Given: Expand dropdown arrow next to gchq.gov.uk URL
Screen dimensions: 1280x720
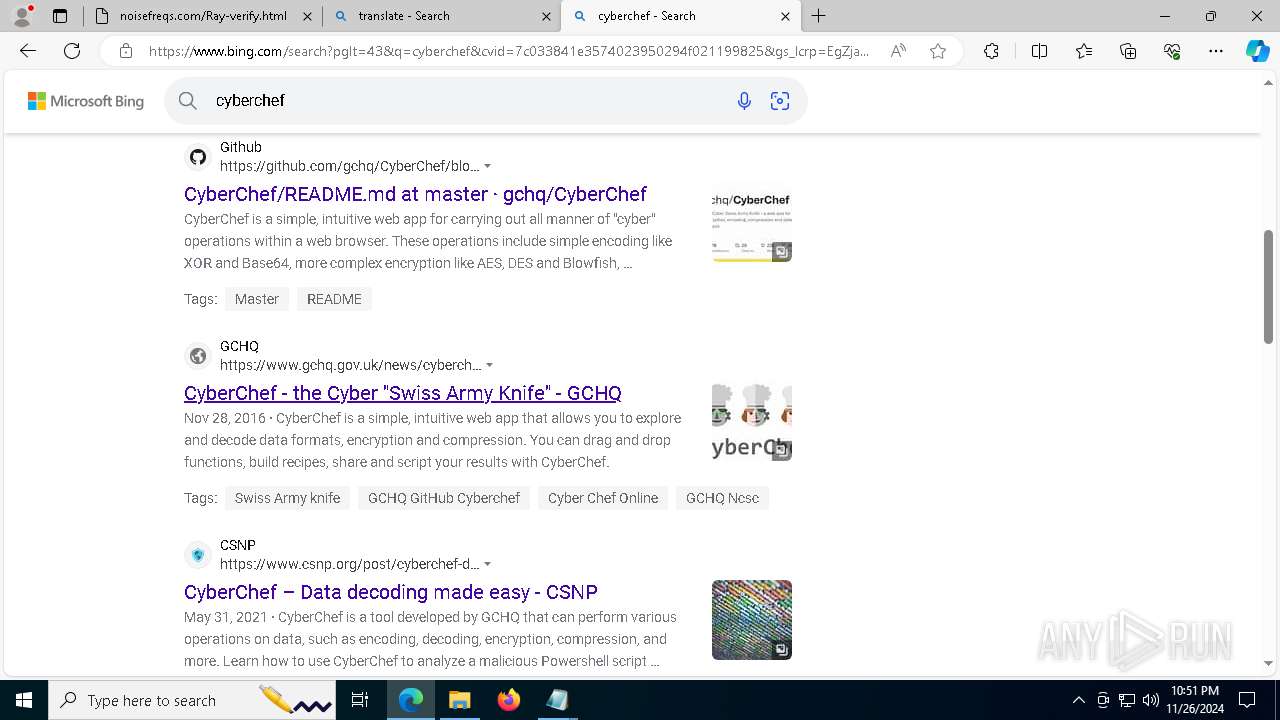Looking at the screenshot, I should point(489,365).
